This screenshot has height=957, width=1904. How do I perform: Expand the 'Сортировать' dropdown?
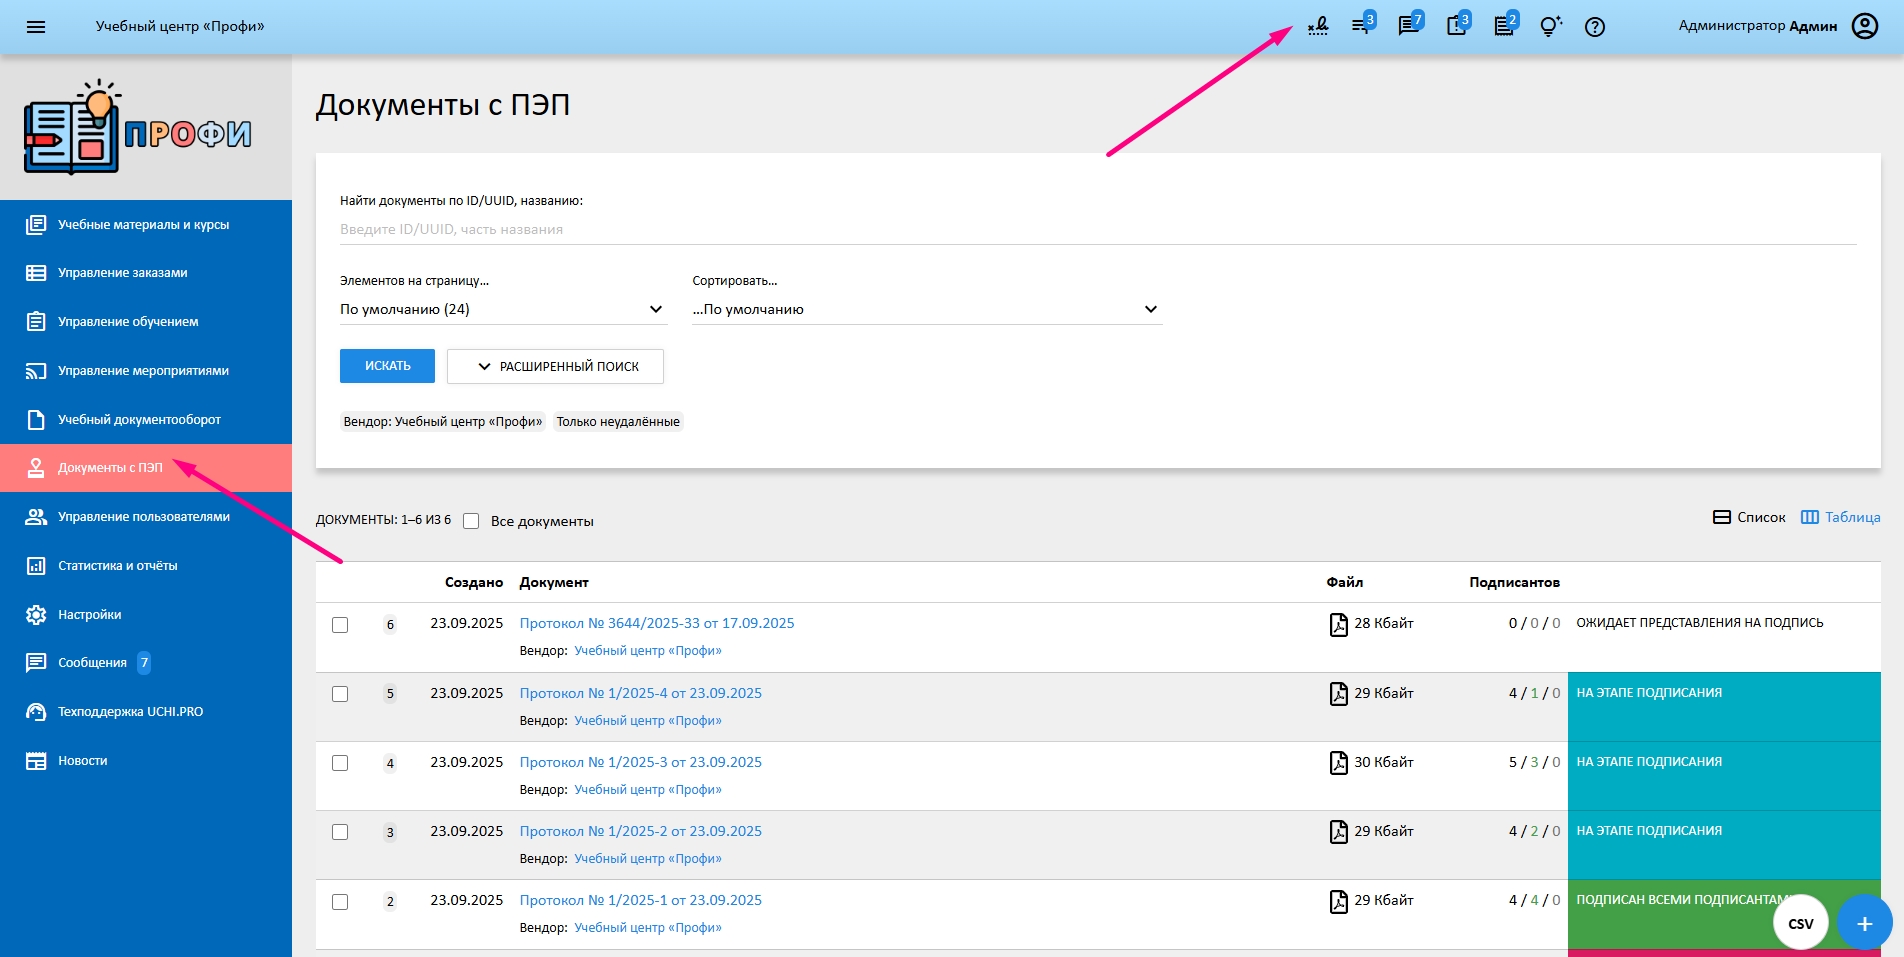(926, 309)
